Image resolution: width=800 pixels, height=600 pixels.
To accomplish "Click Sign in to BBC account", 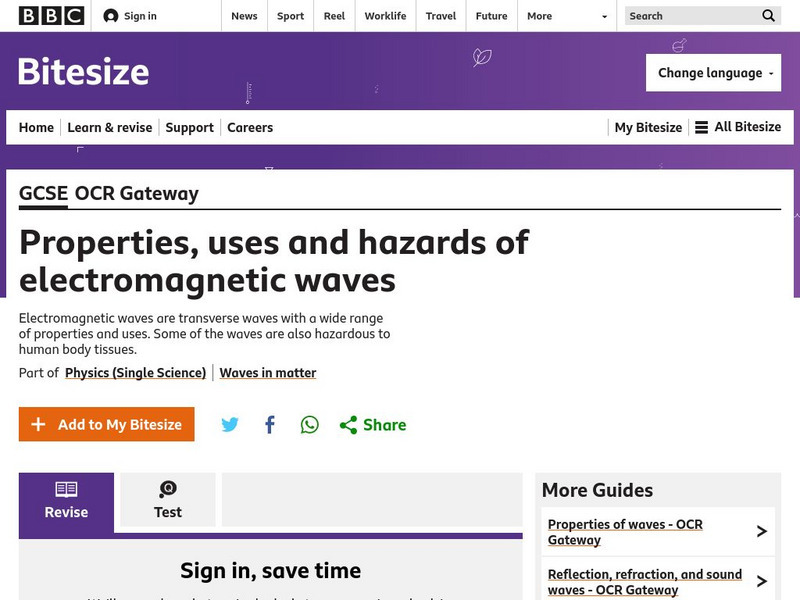I will pos(130,16).
